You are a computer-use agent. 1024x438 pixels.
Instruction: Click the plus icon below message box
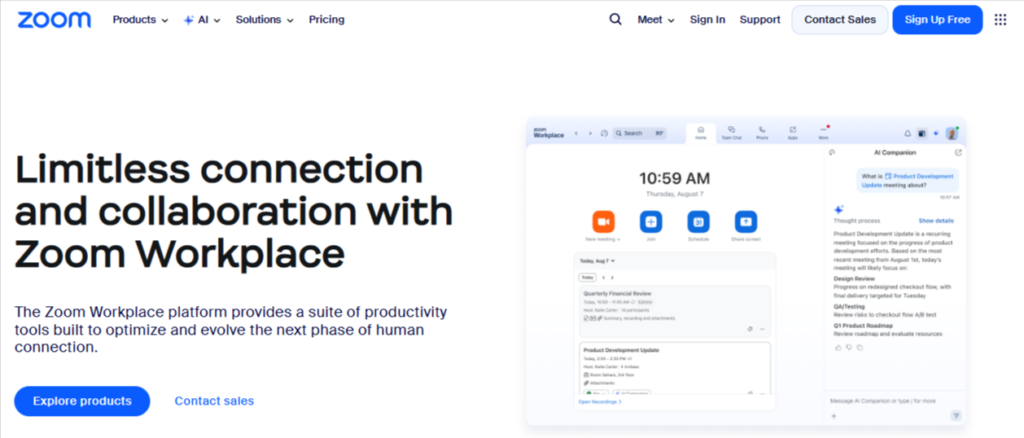pyautogui.click(x=833, y=416)
